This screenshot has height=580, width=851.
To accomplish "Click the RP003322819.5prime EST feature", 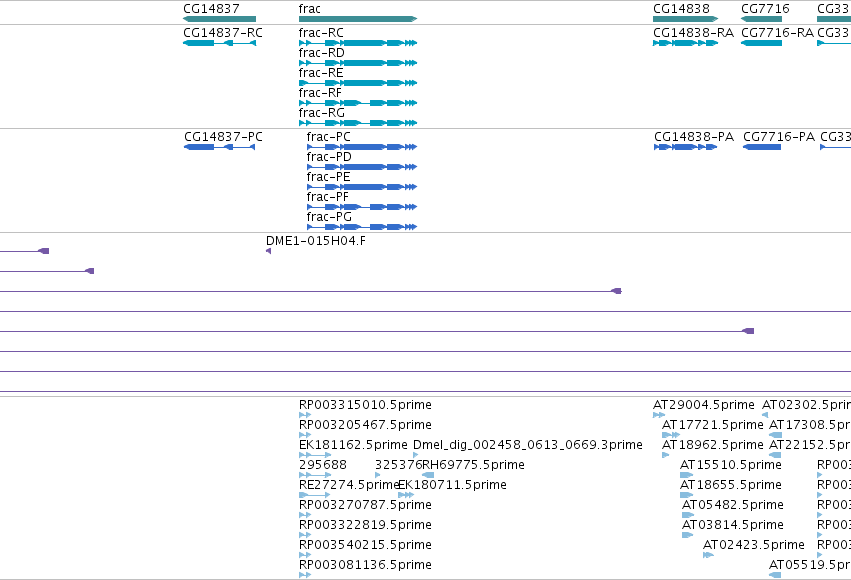I will pos(305,536).
